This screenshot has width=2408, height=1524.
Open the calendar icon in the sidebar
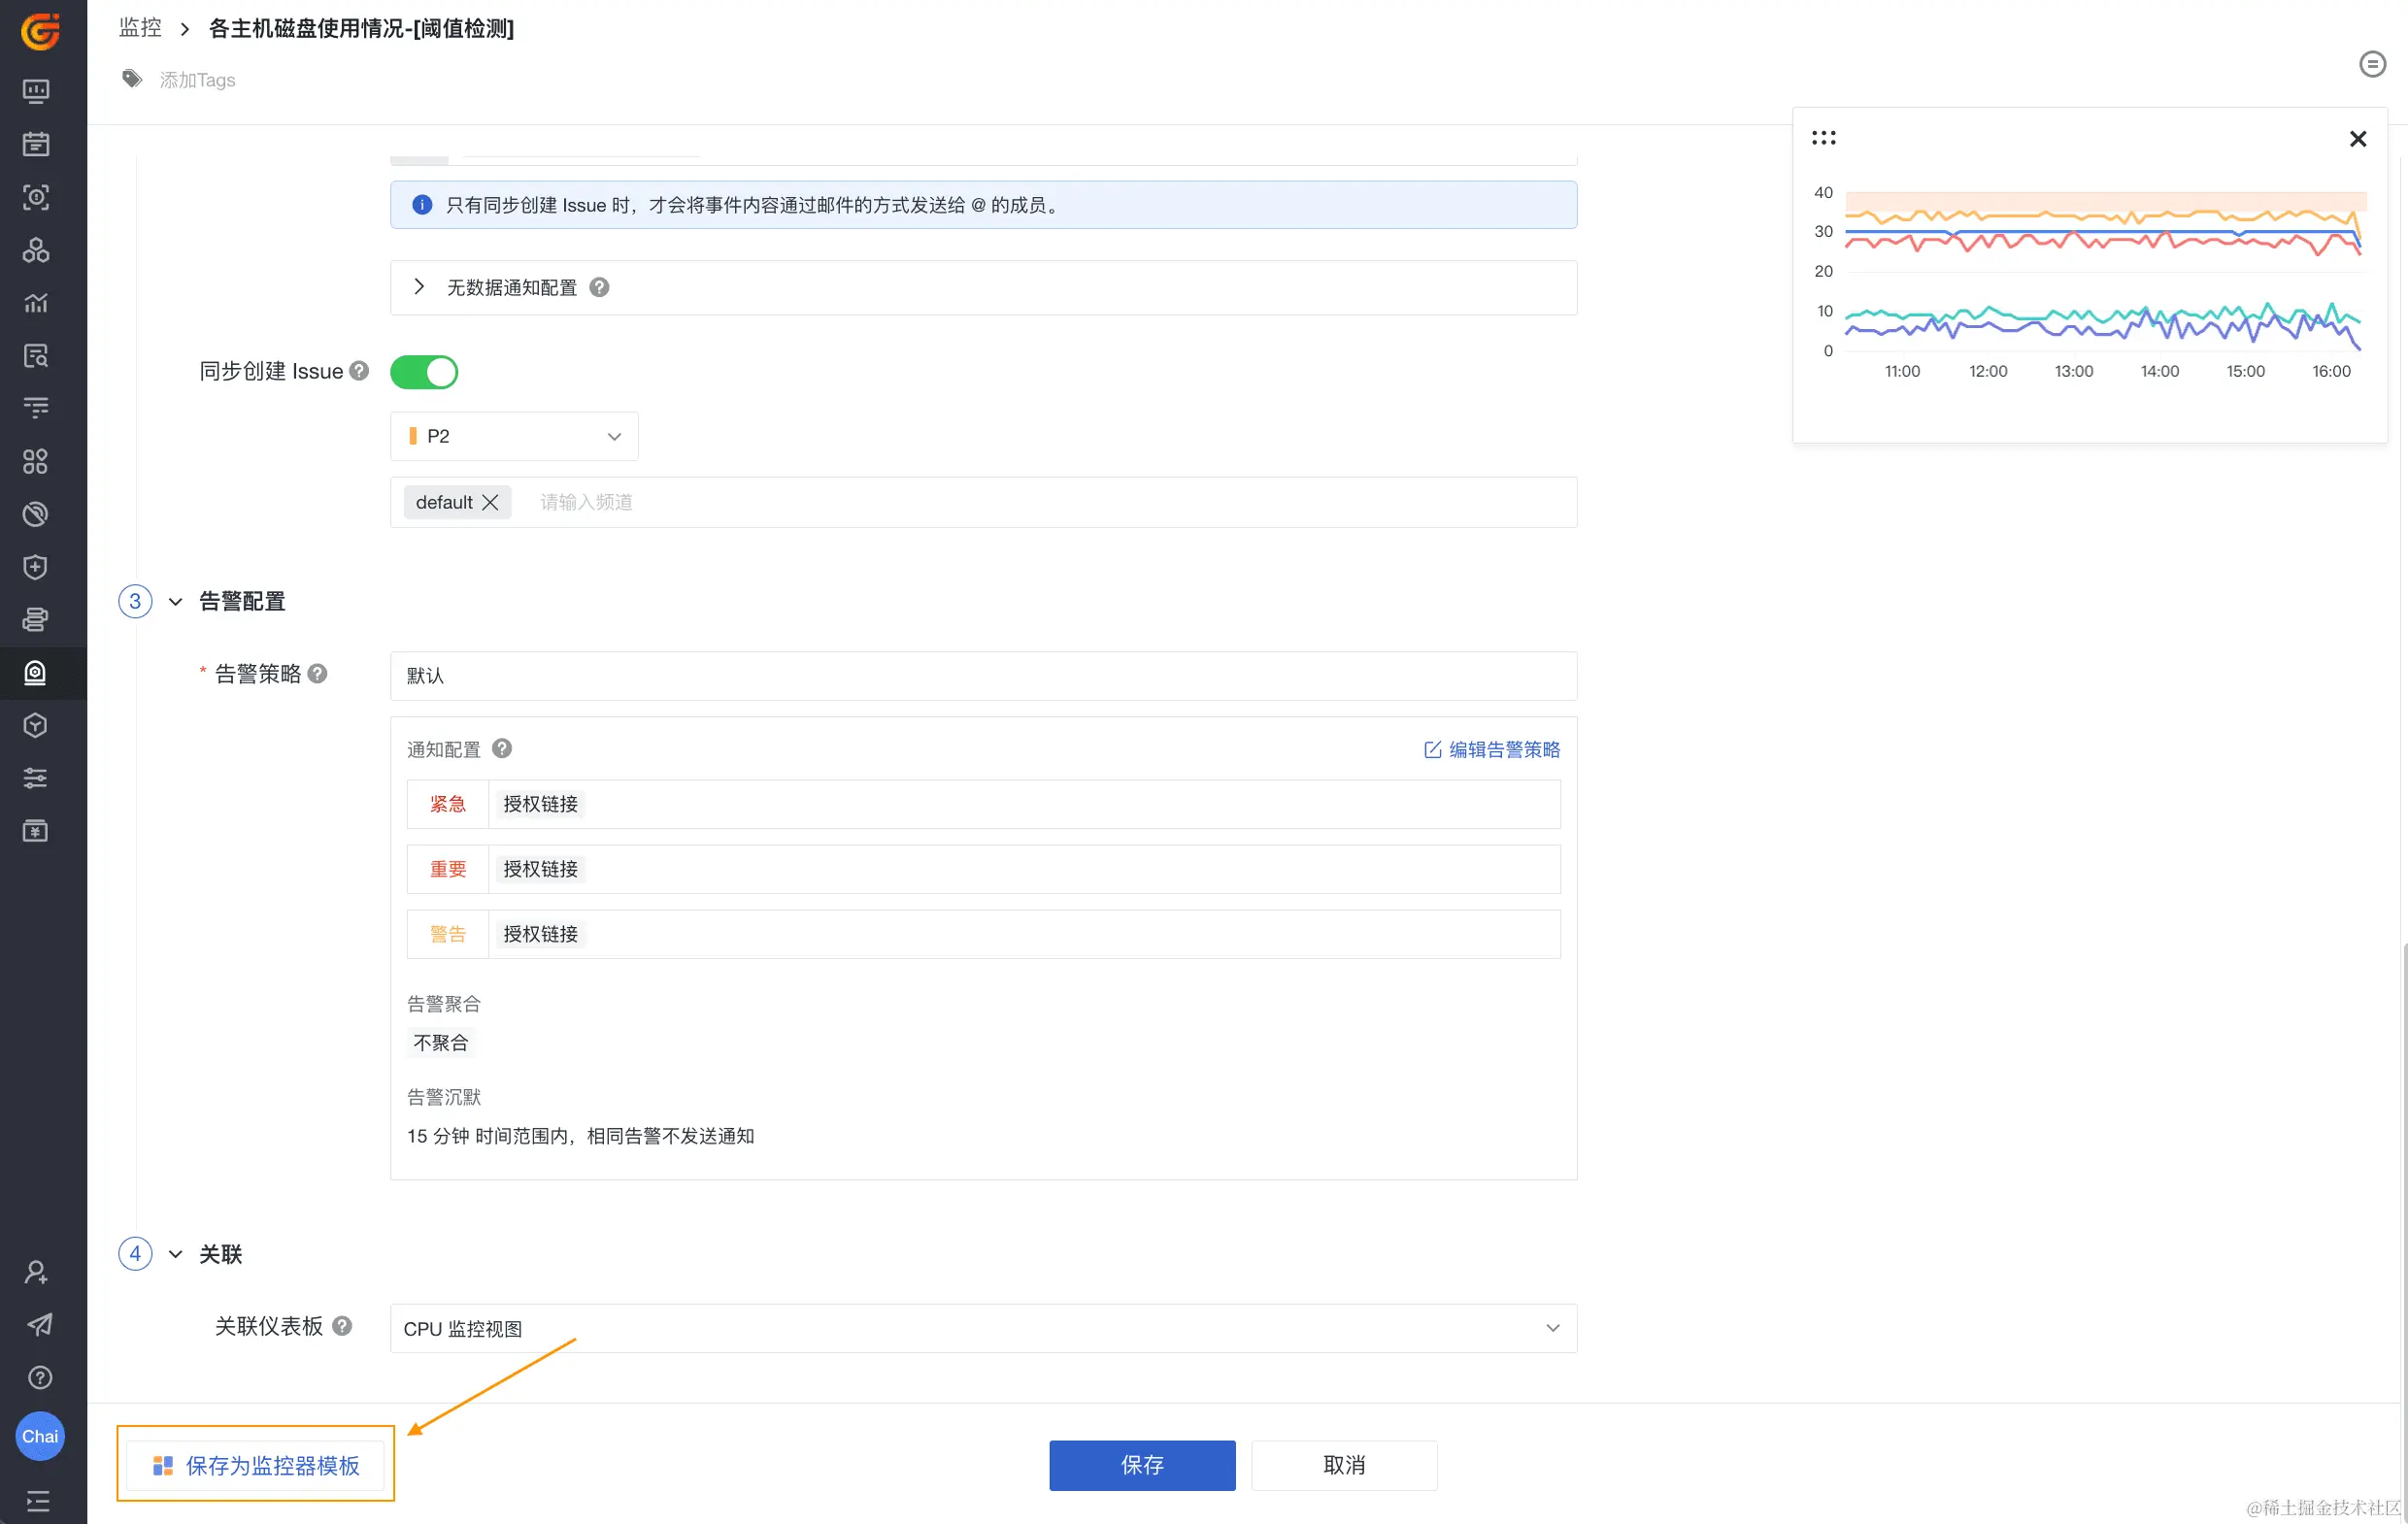point(36,144)
